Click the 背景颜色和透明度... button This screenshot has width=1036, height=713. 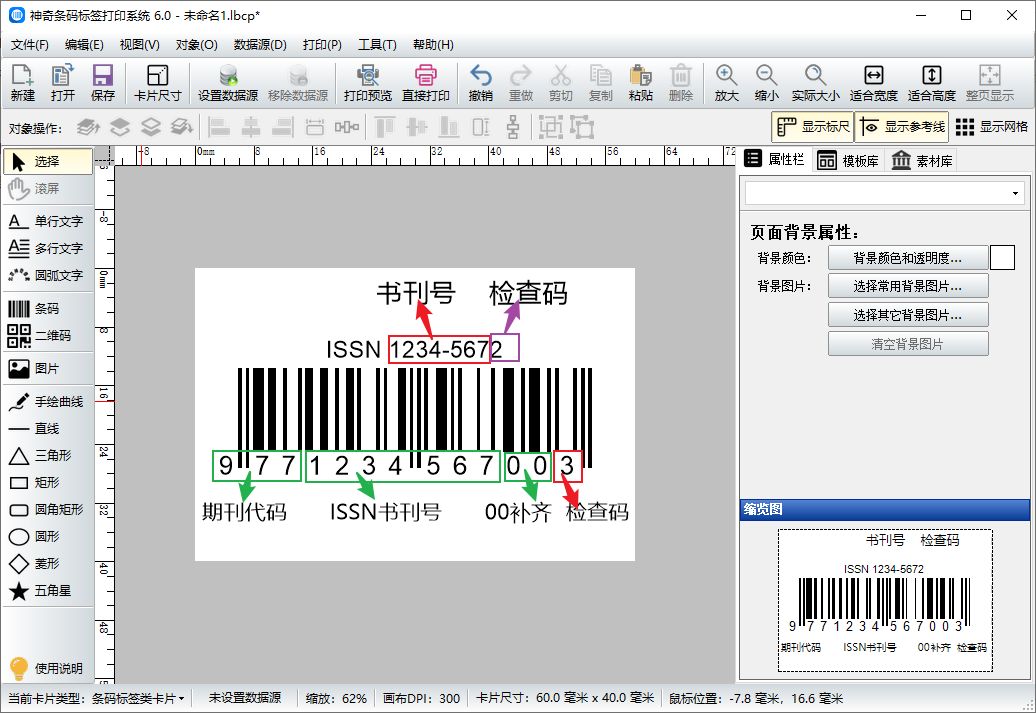click(908, 258)
